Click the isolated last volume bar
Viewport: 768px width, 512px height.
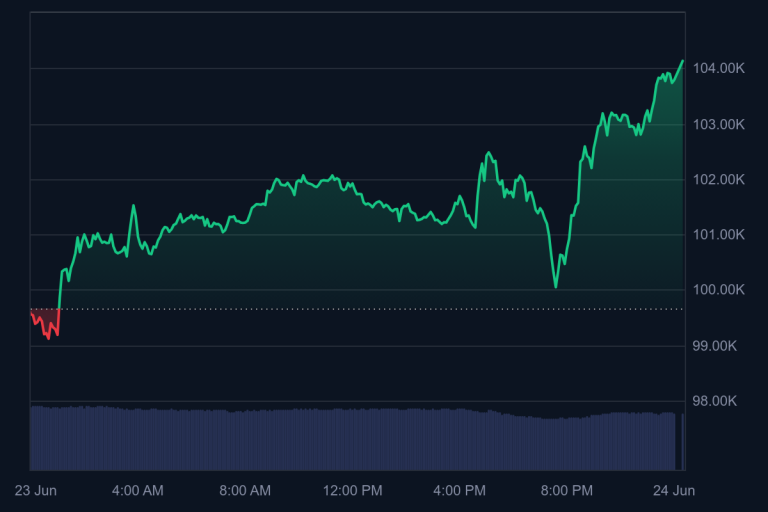[x=682, y=441]
